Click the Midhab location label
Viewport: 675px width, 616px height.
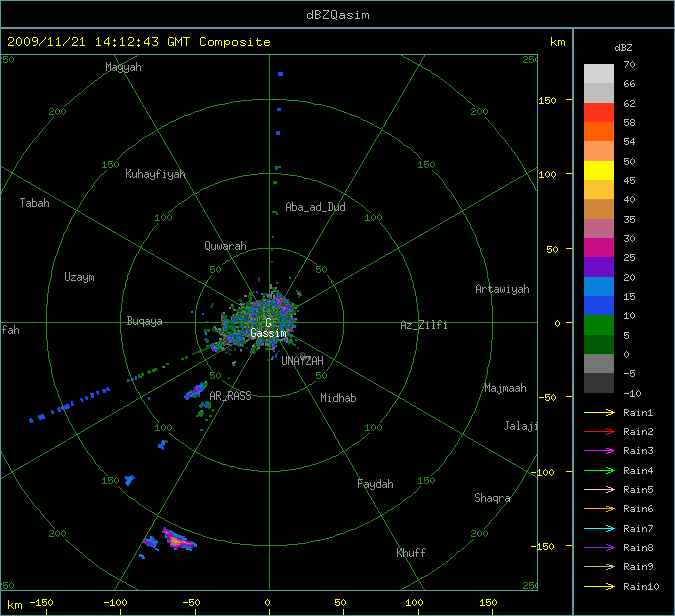point(338,398)
